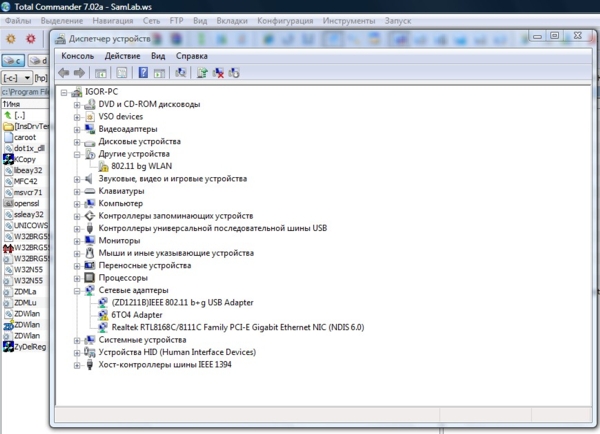The height and width of the screenshot is (434, 600).
Task: Expand the Мониторы node
Action: pos(77,241)
